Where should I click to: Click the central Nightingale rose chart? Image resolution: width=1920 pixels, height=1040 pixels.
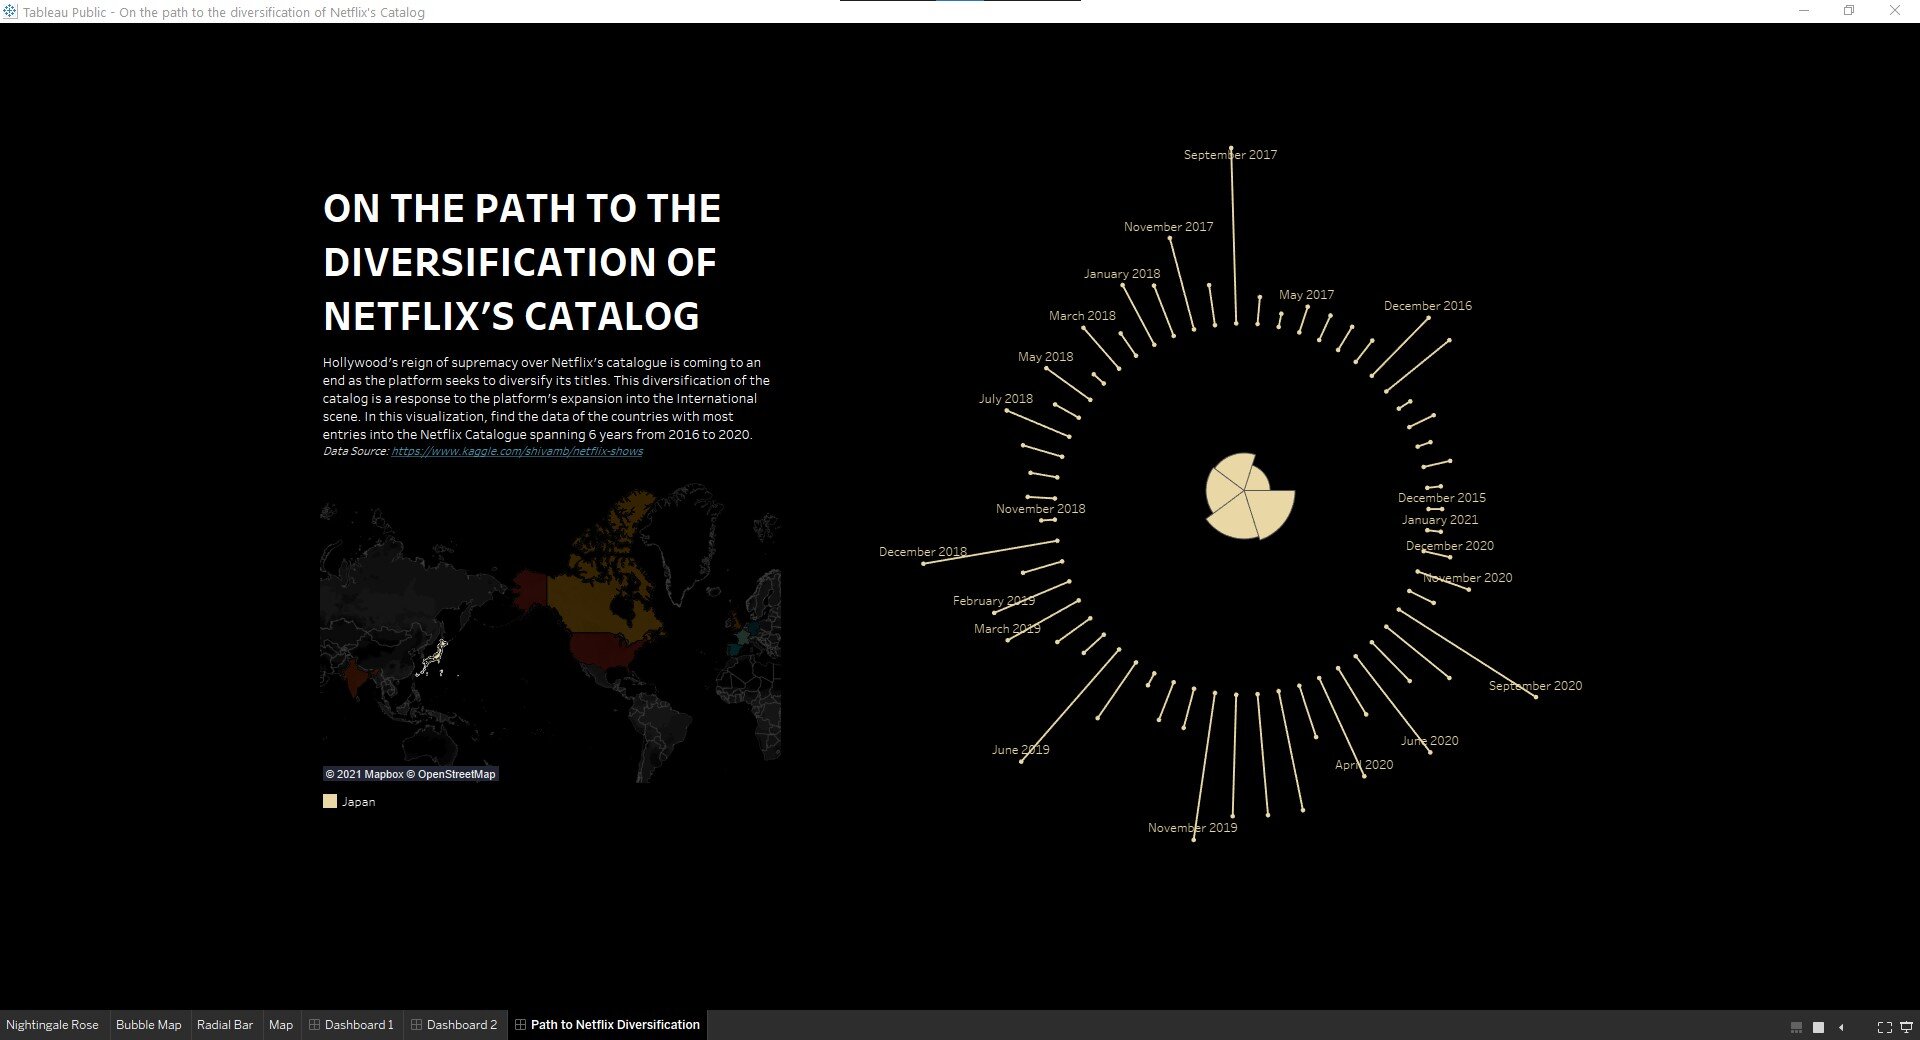(1249, 496)
